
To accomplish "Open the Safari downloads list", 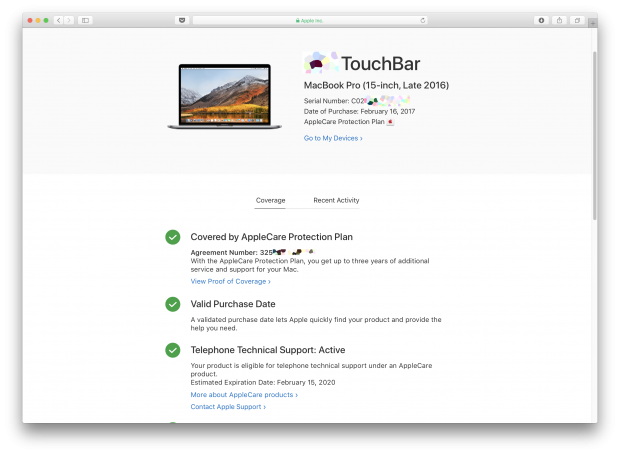I will 542,20.
